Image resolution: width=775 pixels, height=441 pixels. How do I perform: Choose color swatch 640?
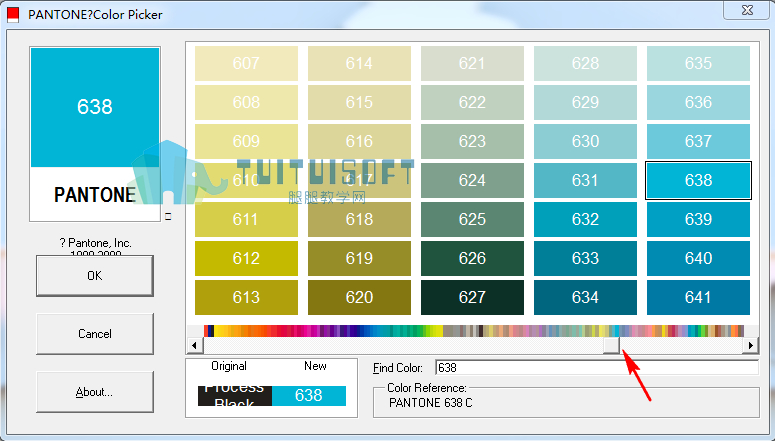pos(698,258)
